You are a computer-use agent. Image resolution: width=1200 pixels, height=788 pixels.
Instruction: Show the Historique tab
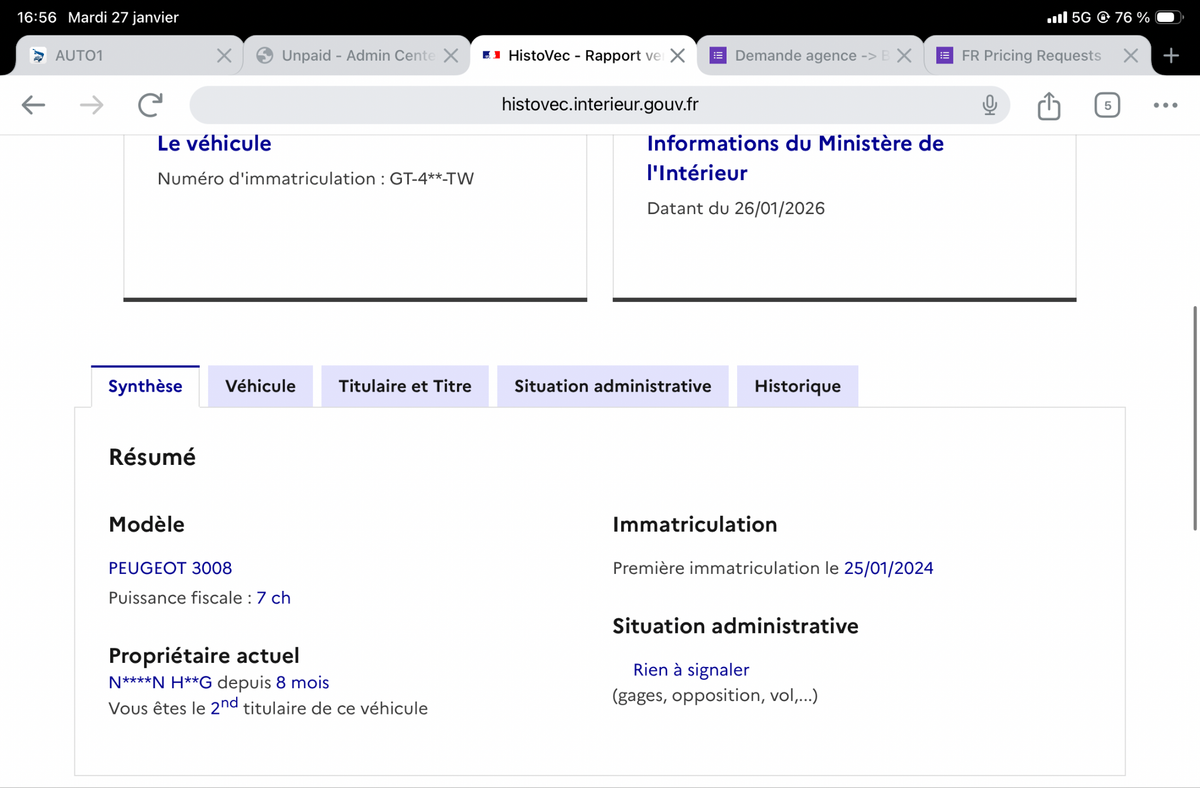coord(797,386)
